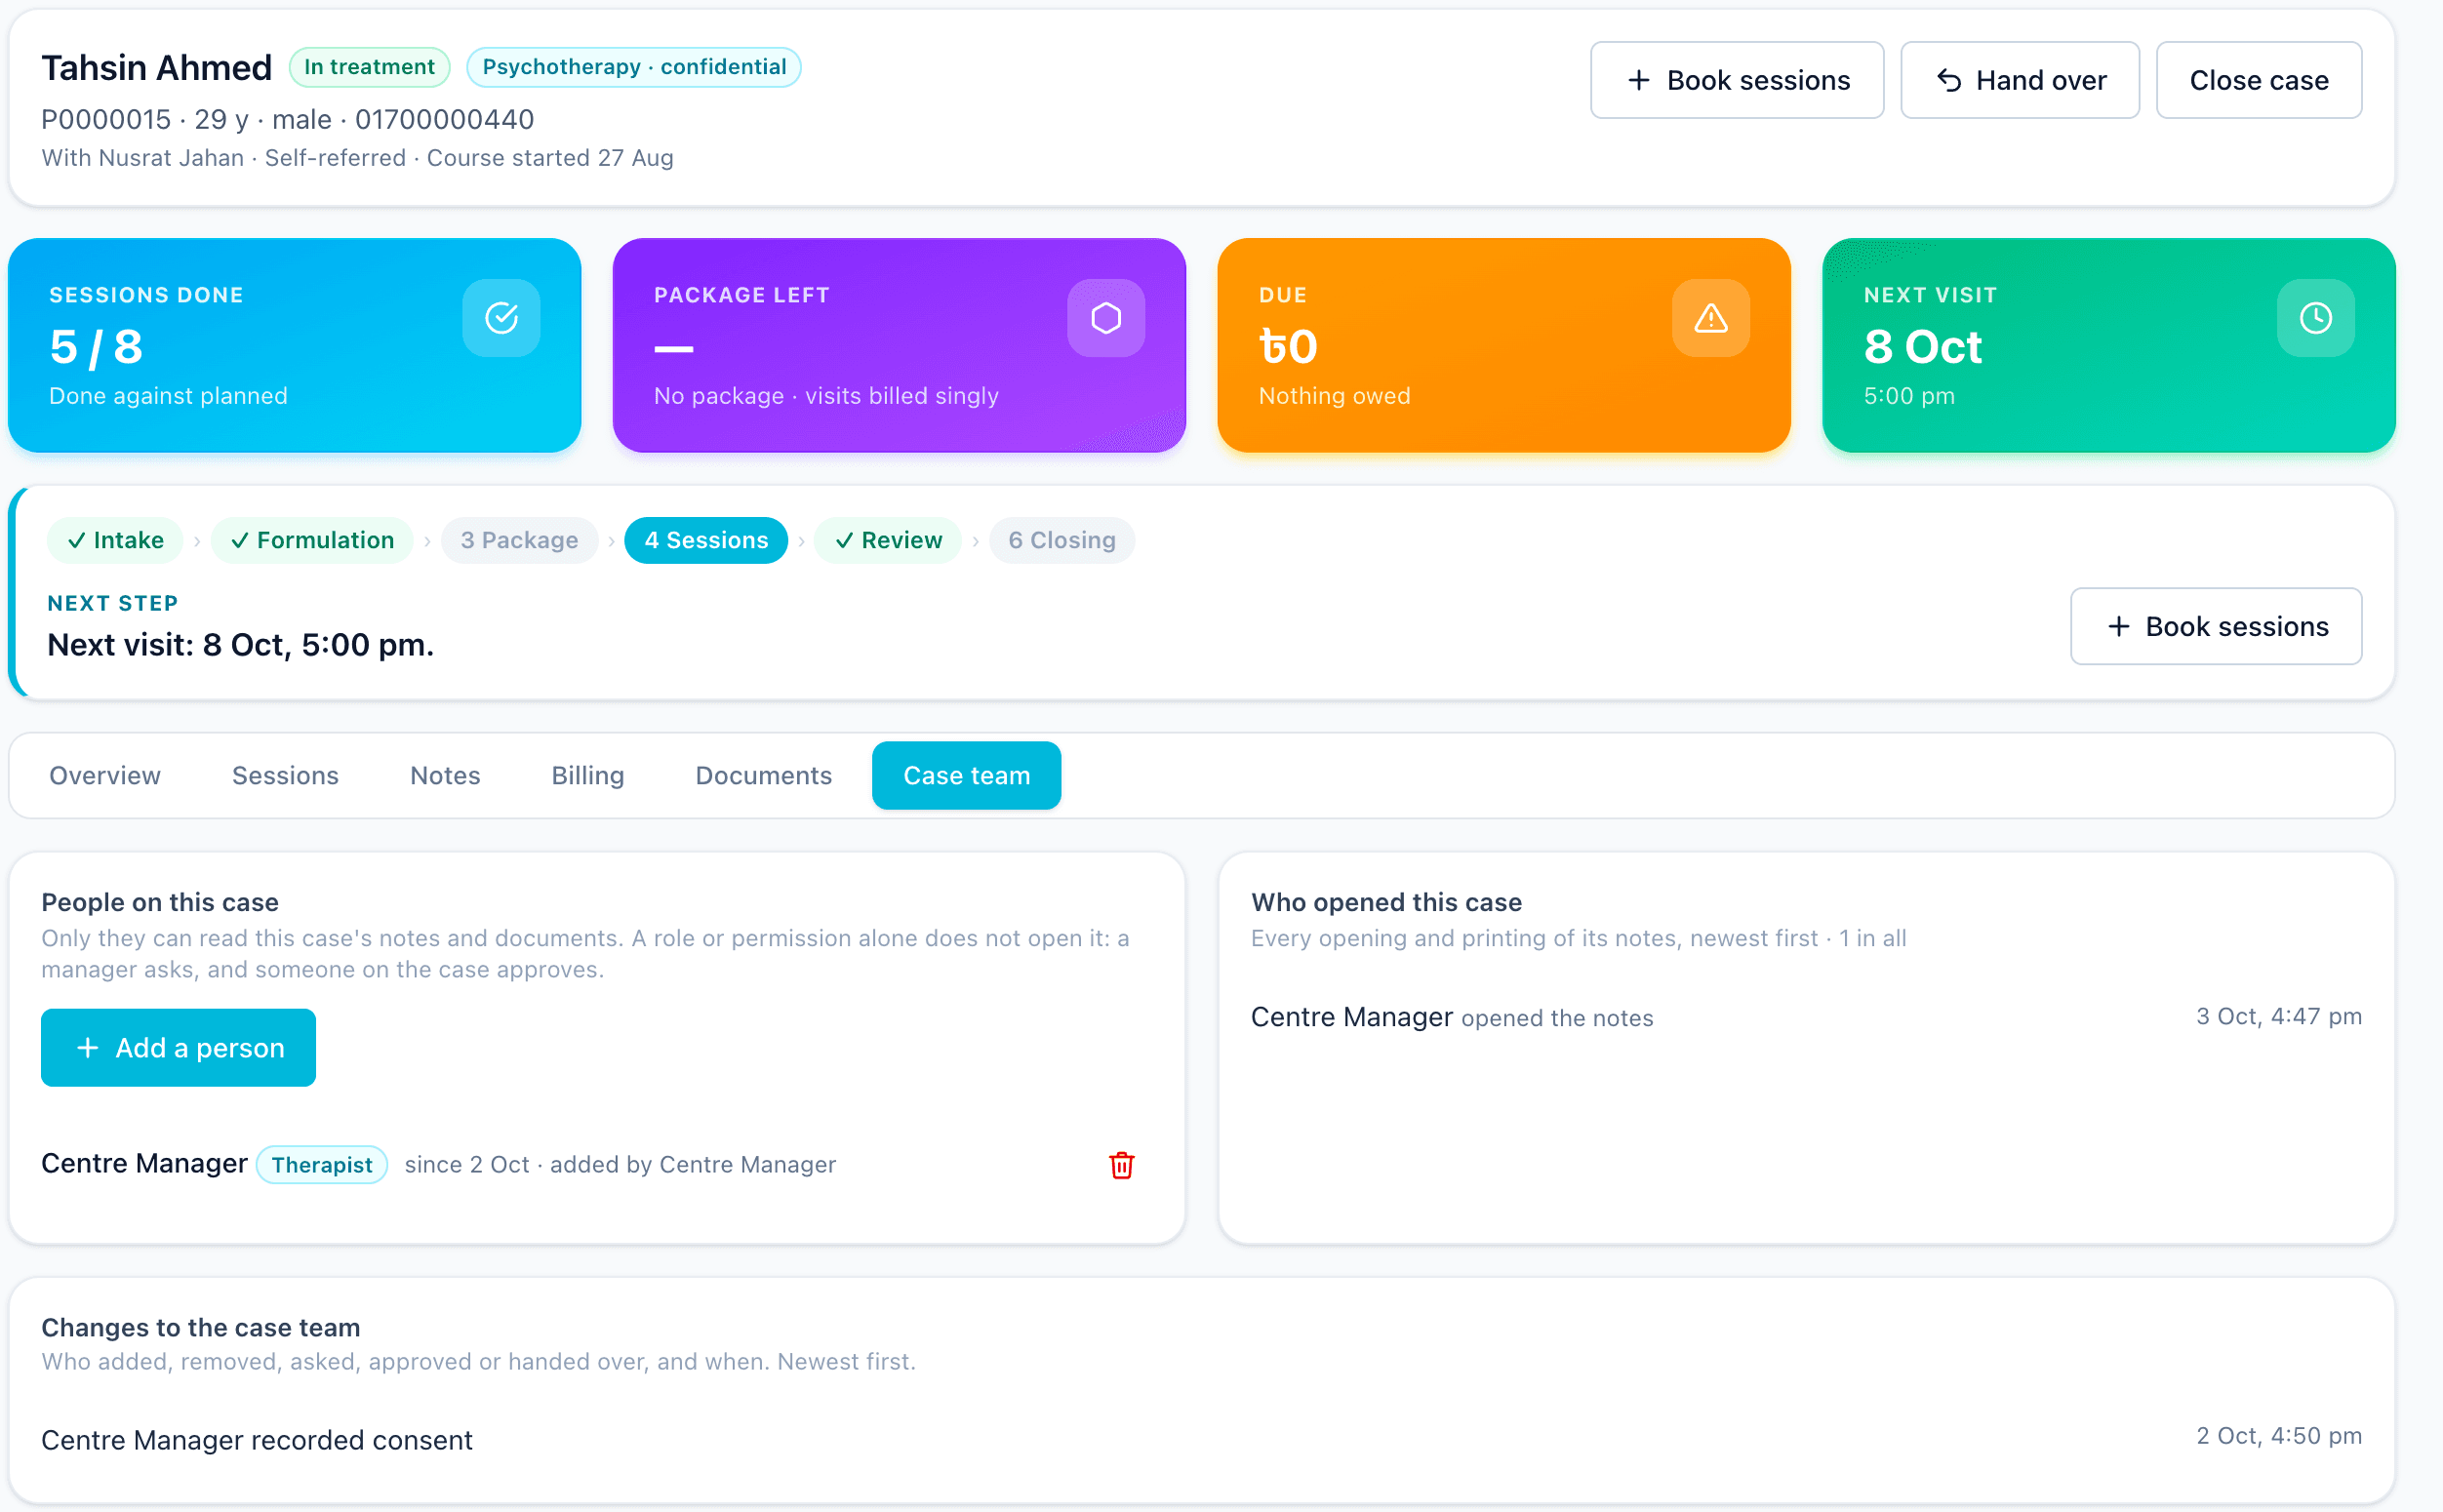This screenshot has width=2443, height=1512.
Task: Click 'Next visit: 8 Oct, 5:00 pm.' text
Action: coord(241,645)
